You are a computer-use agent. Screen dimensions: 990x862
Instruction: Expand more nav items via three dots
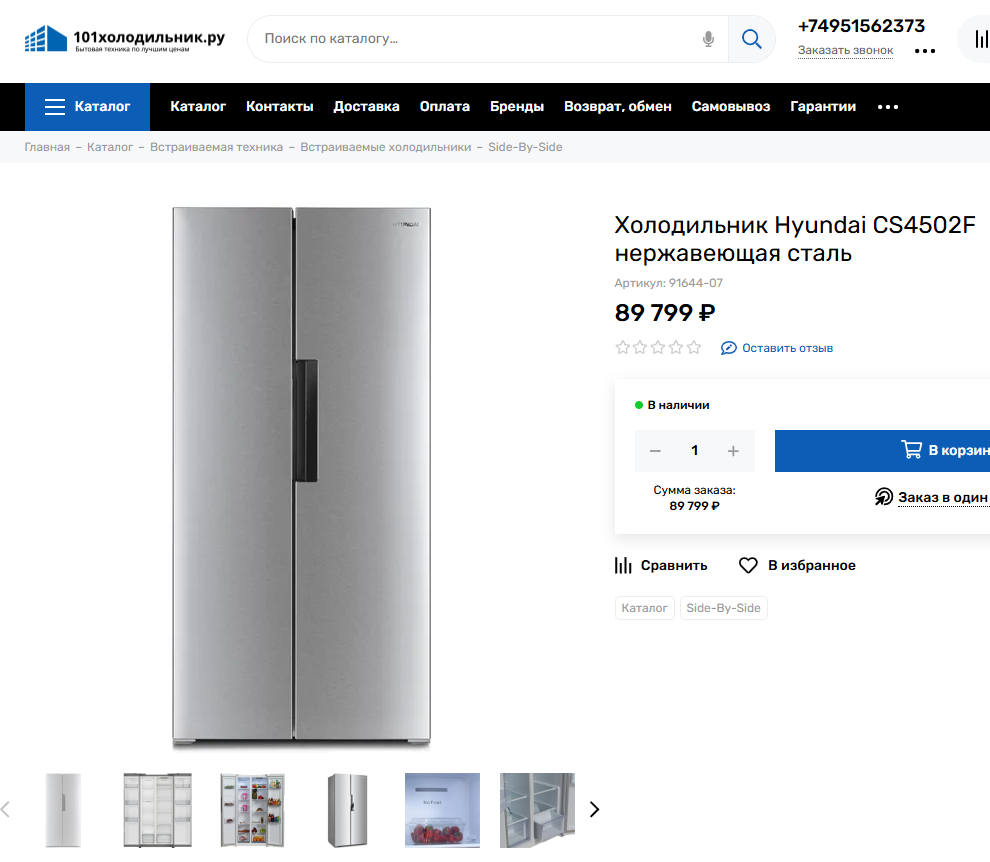point(888,107)
